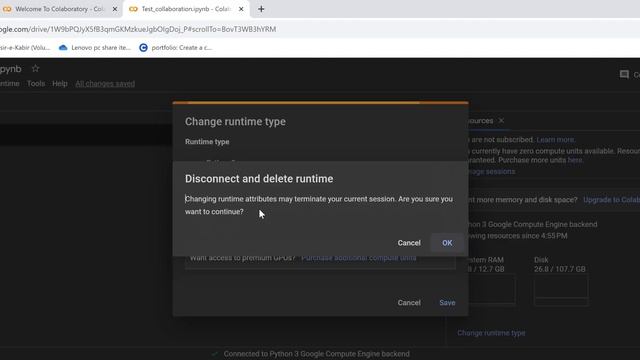Switch to the Welcome To Colaboratory tab
Image resolution: width=640 pixels, height=360 pixels.
click(x=59, y=9)
